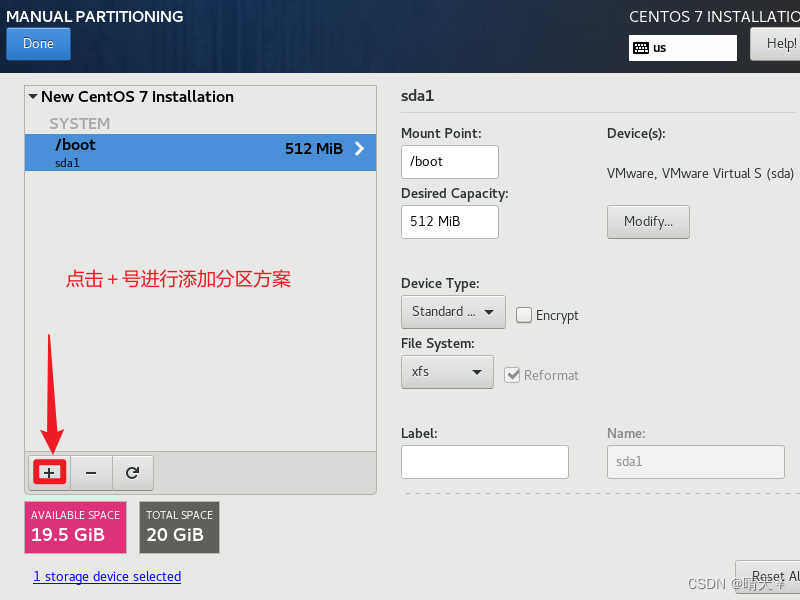
Task: Open the Device Type Standard dropdown
Action: click(453, 312)
